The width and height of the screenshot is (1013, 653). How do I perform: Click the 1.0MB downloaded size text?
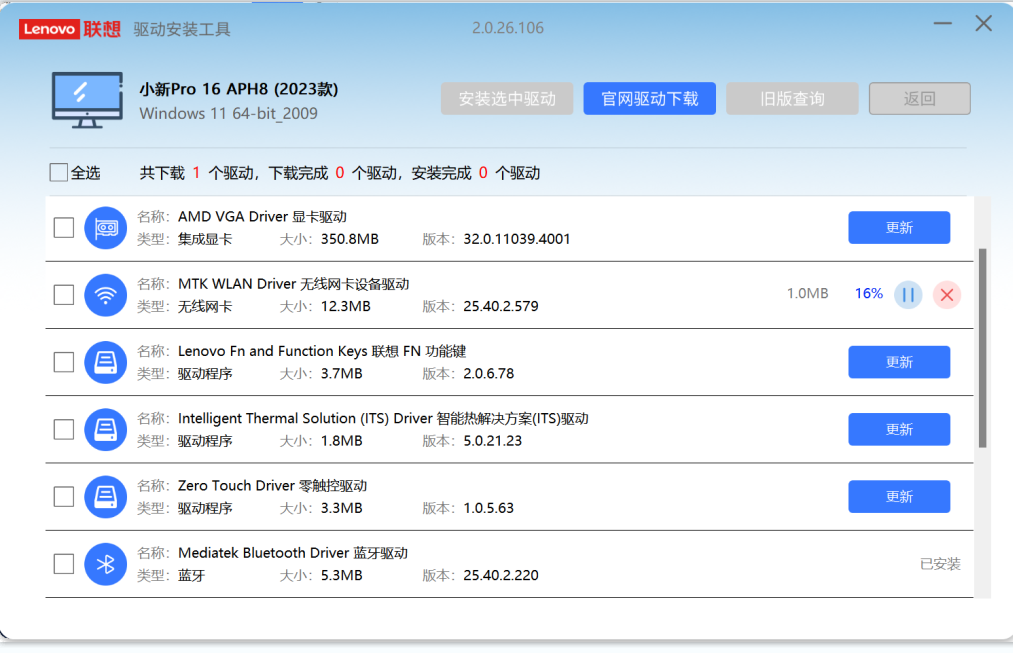tap(808, 294)
